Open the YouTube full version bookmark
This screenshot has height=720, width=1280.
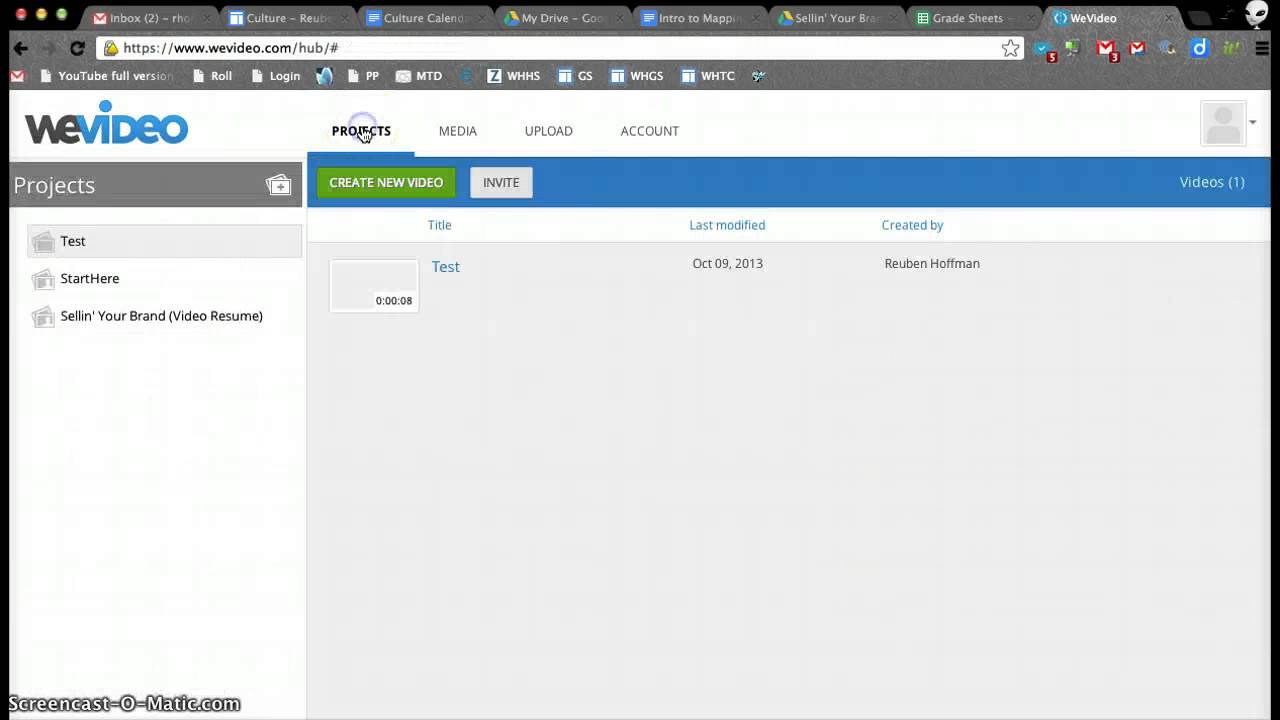106,76
